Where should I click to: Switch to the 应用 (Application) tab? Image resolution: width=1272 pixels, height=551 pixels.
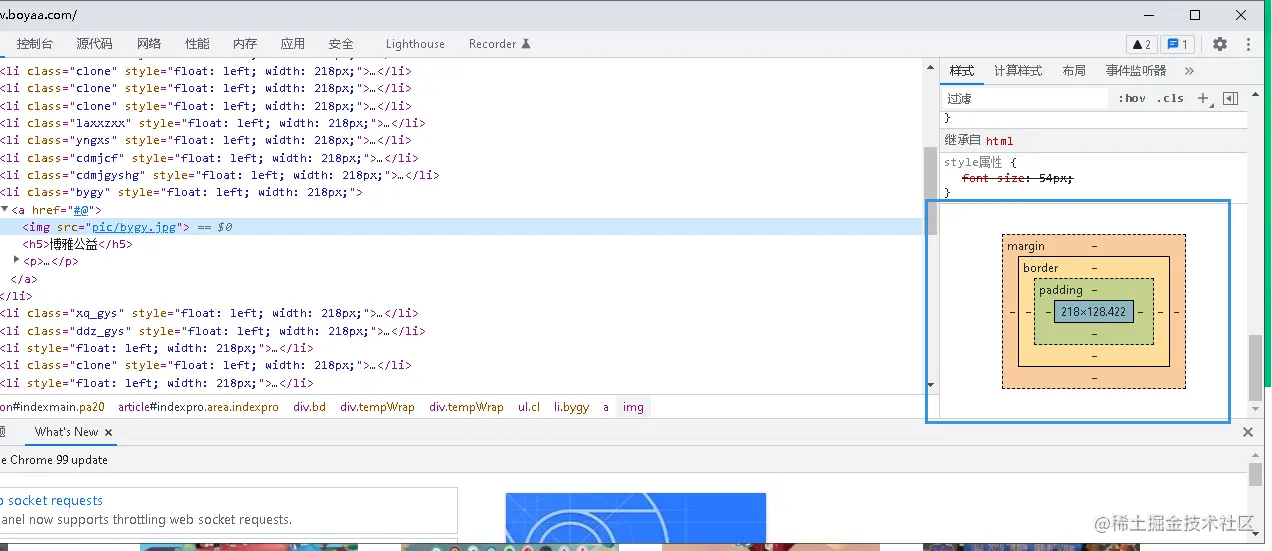[293, 44]
